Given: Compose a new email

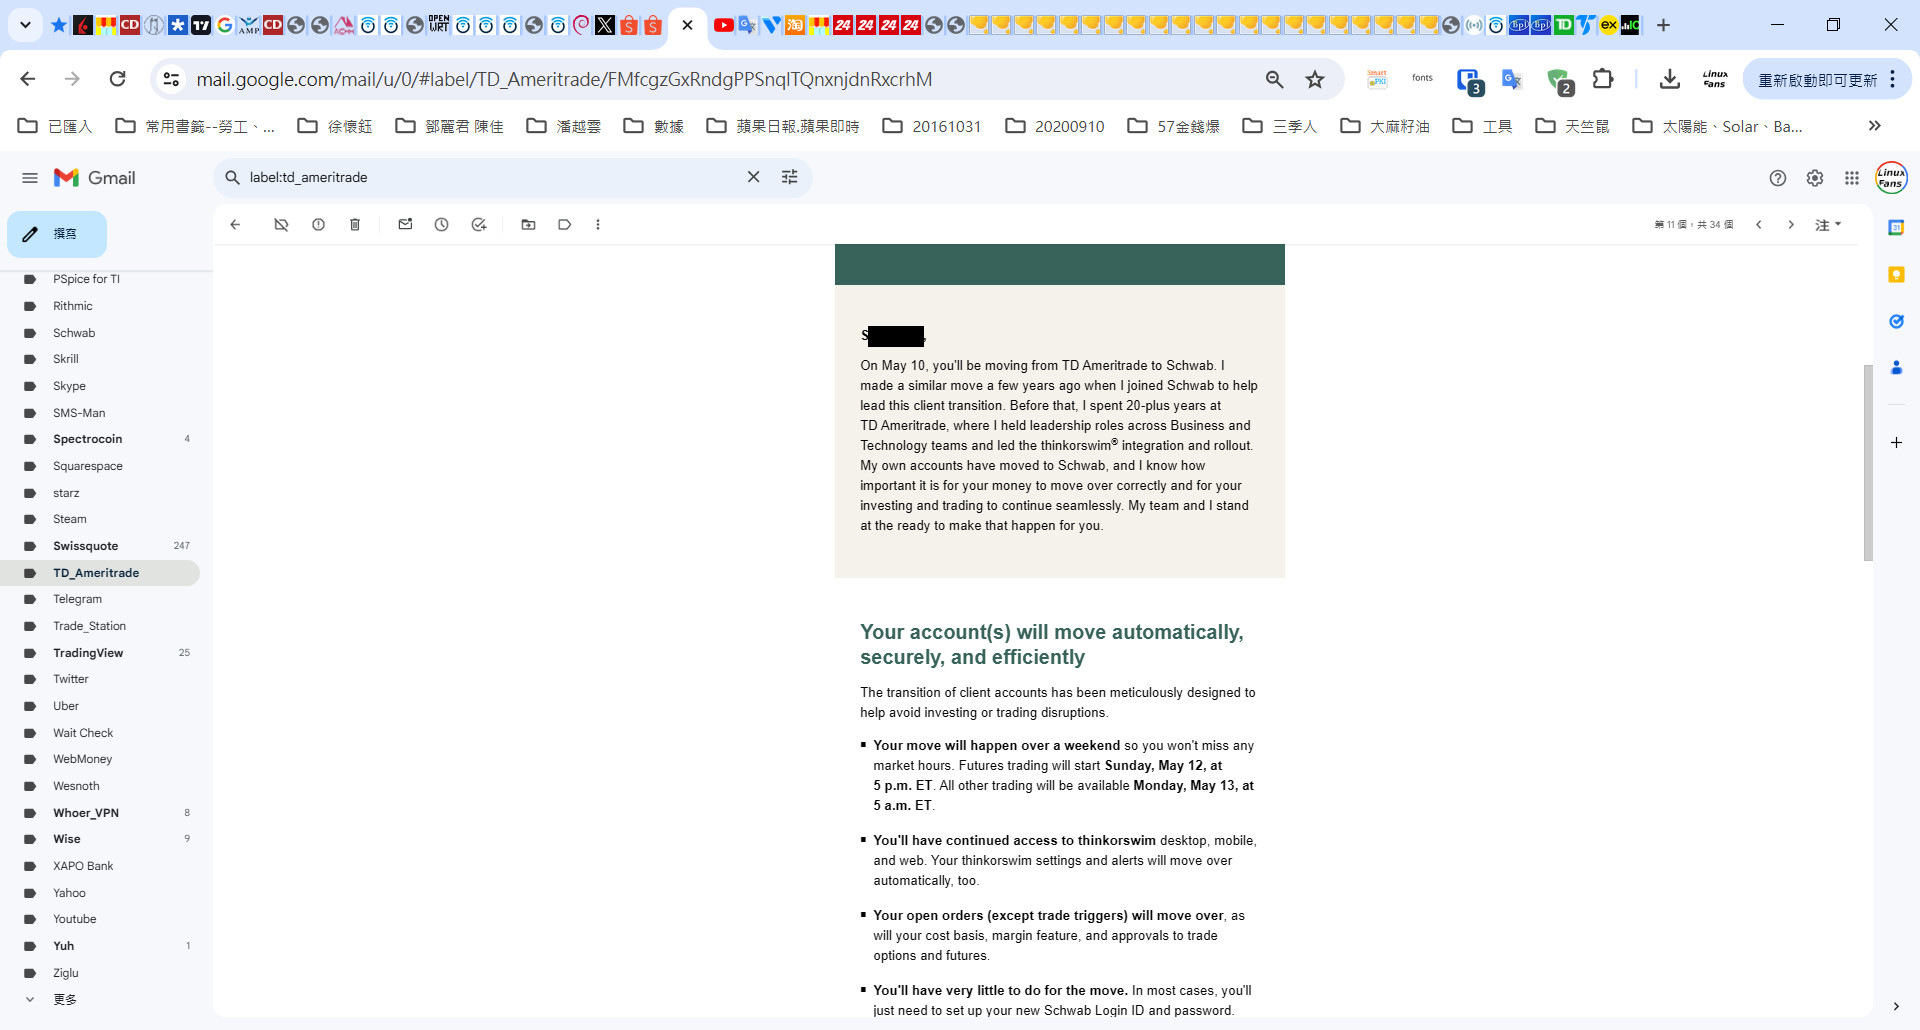Looking at the screenshot, I should click(57, 234).
